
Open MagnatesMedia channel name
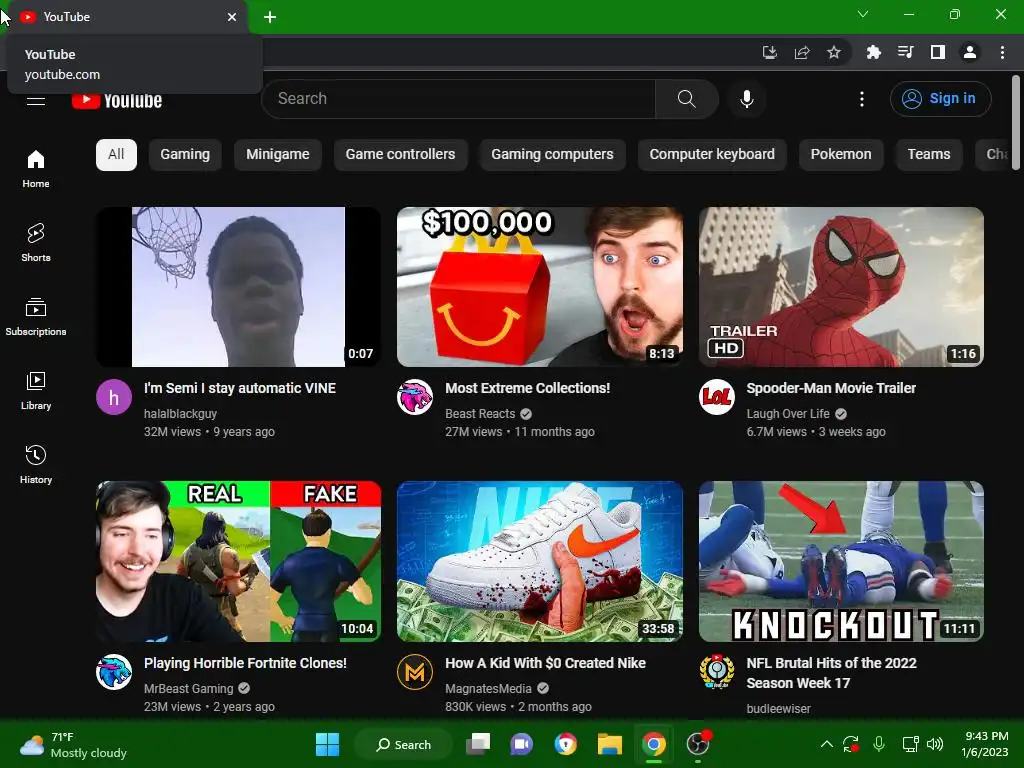coord(488,688)
